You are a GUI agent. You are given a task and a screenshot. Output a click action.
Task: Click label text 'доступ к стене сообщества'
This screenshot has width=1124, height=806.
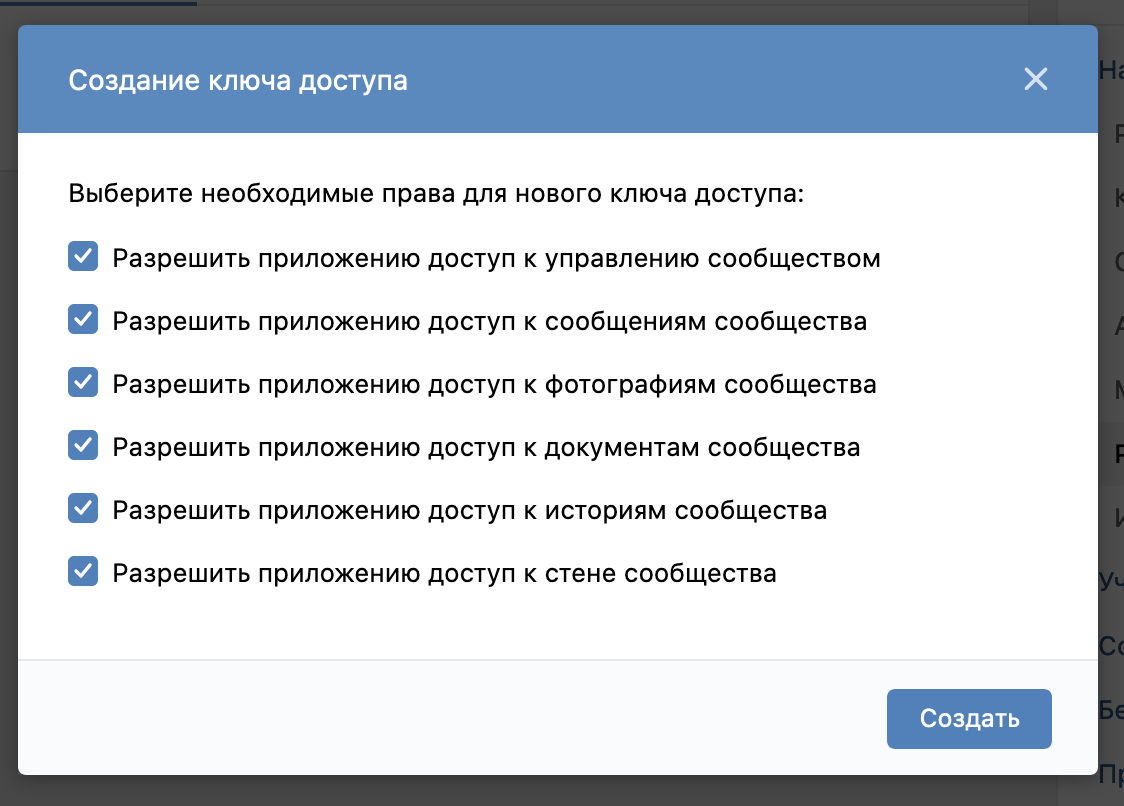pos(603,574)
